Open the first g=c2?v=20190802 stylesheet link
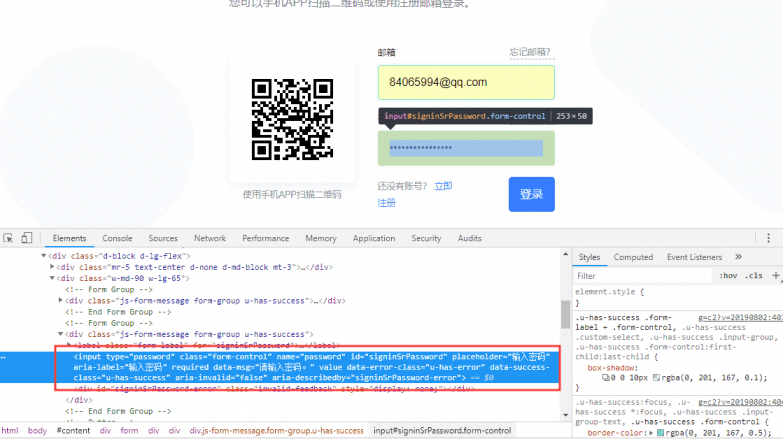Screen dimensions: 783x439 point(740,318)
